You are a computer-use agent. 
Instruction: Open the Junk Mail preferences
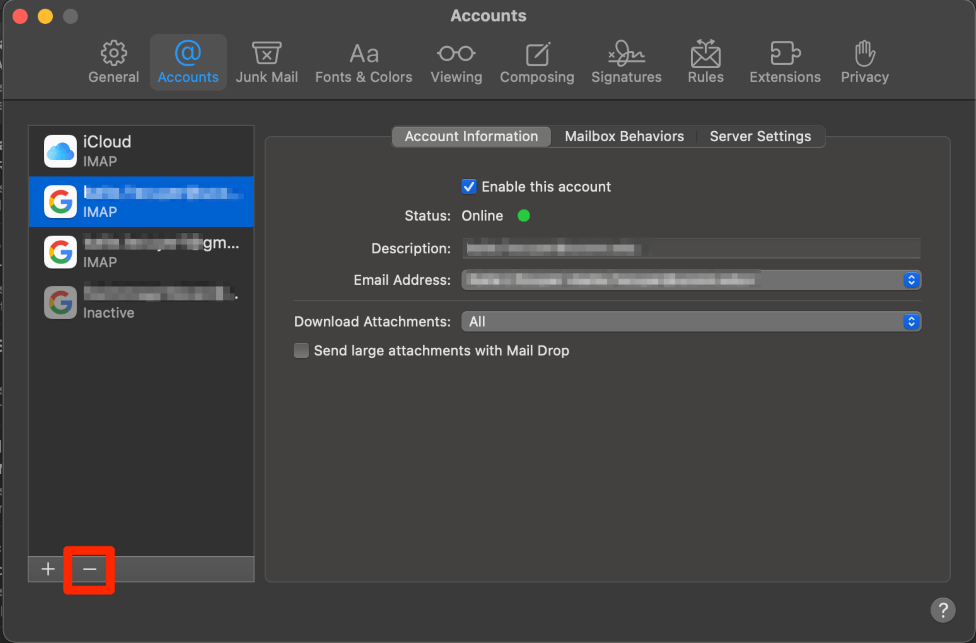pos(267,62)
